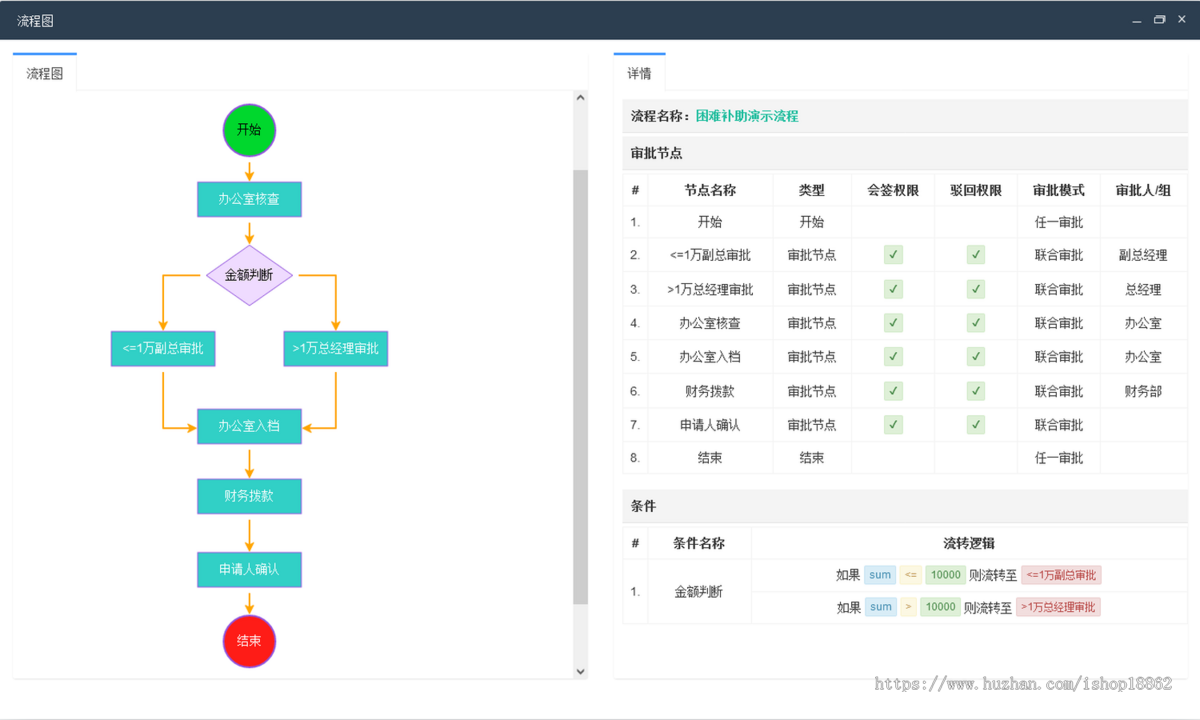The height and width of the screenshot is (720, 1200).
Task: Click the green 10000 value tag
Action: coord(944,574)
